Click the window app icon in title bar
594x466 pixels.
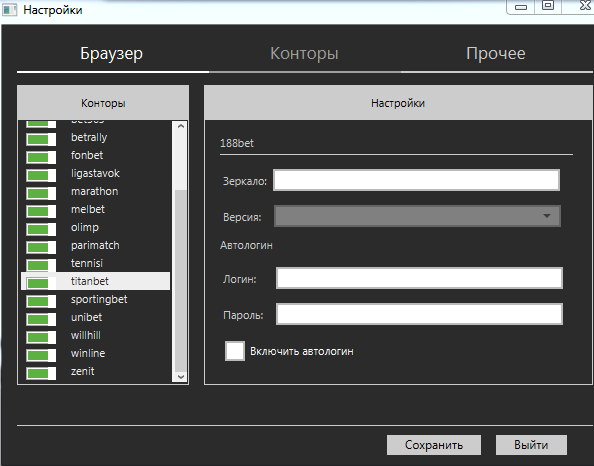(10, 10)
